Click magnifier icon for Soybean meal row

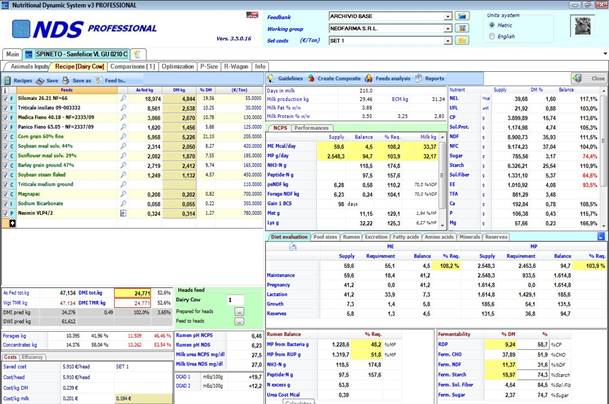click(123, 146)
